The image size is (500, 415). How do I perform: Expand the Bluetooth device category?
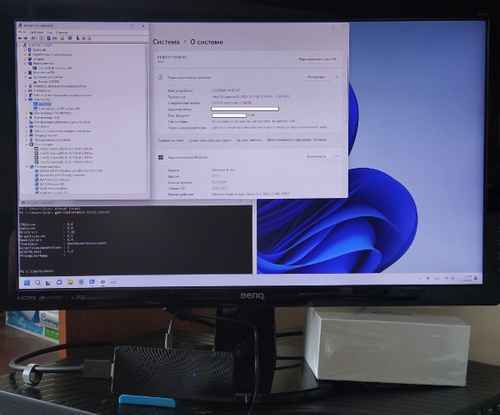pyautogui.click(x=25, y=50)
